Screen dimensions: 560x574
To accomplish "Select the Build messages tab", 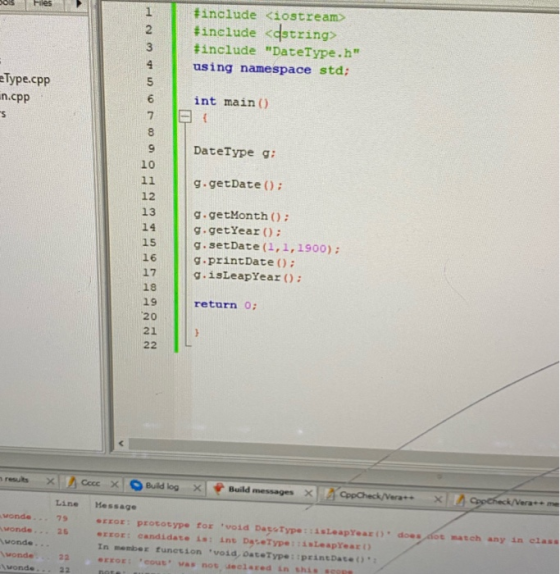I will tap(261, 491).
